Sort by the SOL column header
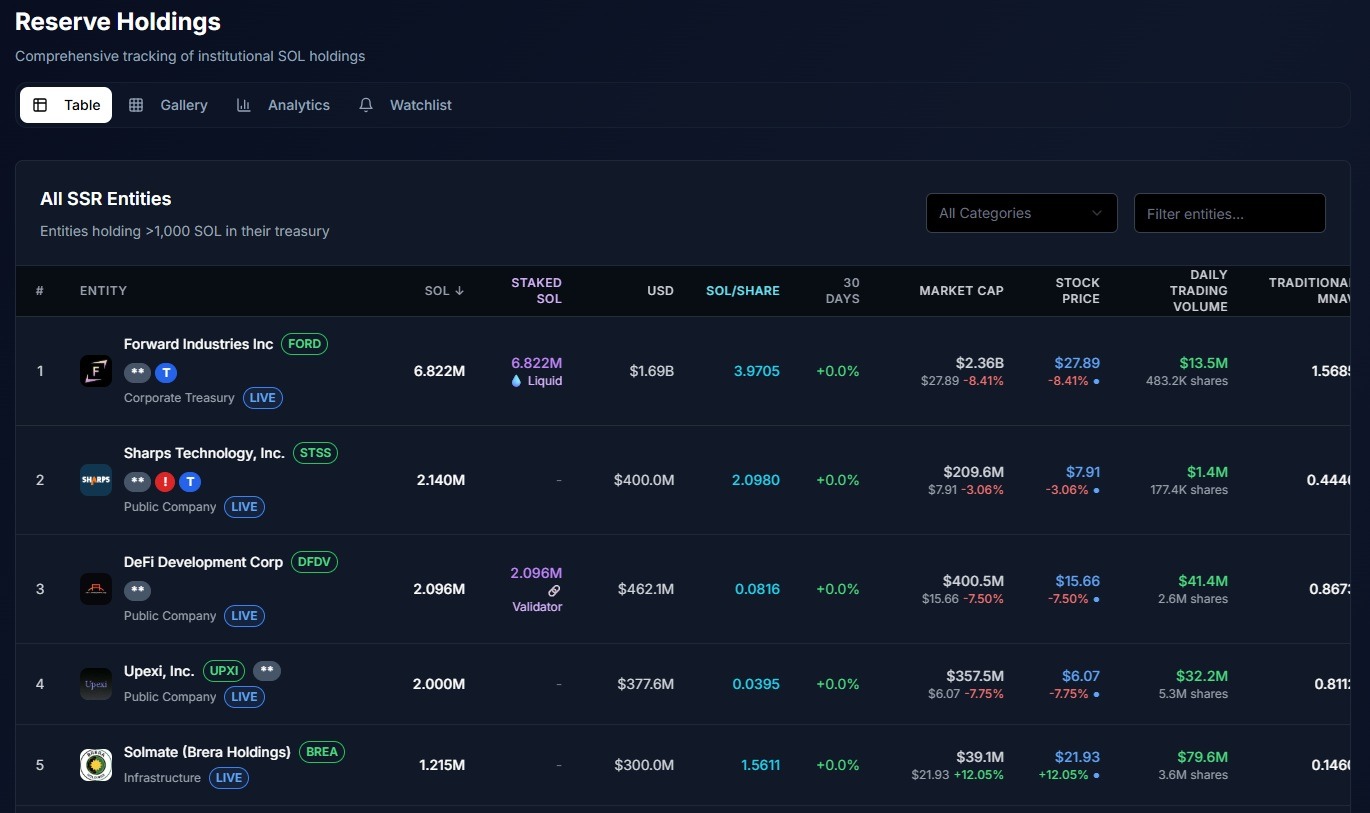 [x=444, y=291]
